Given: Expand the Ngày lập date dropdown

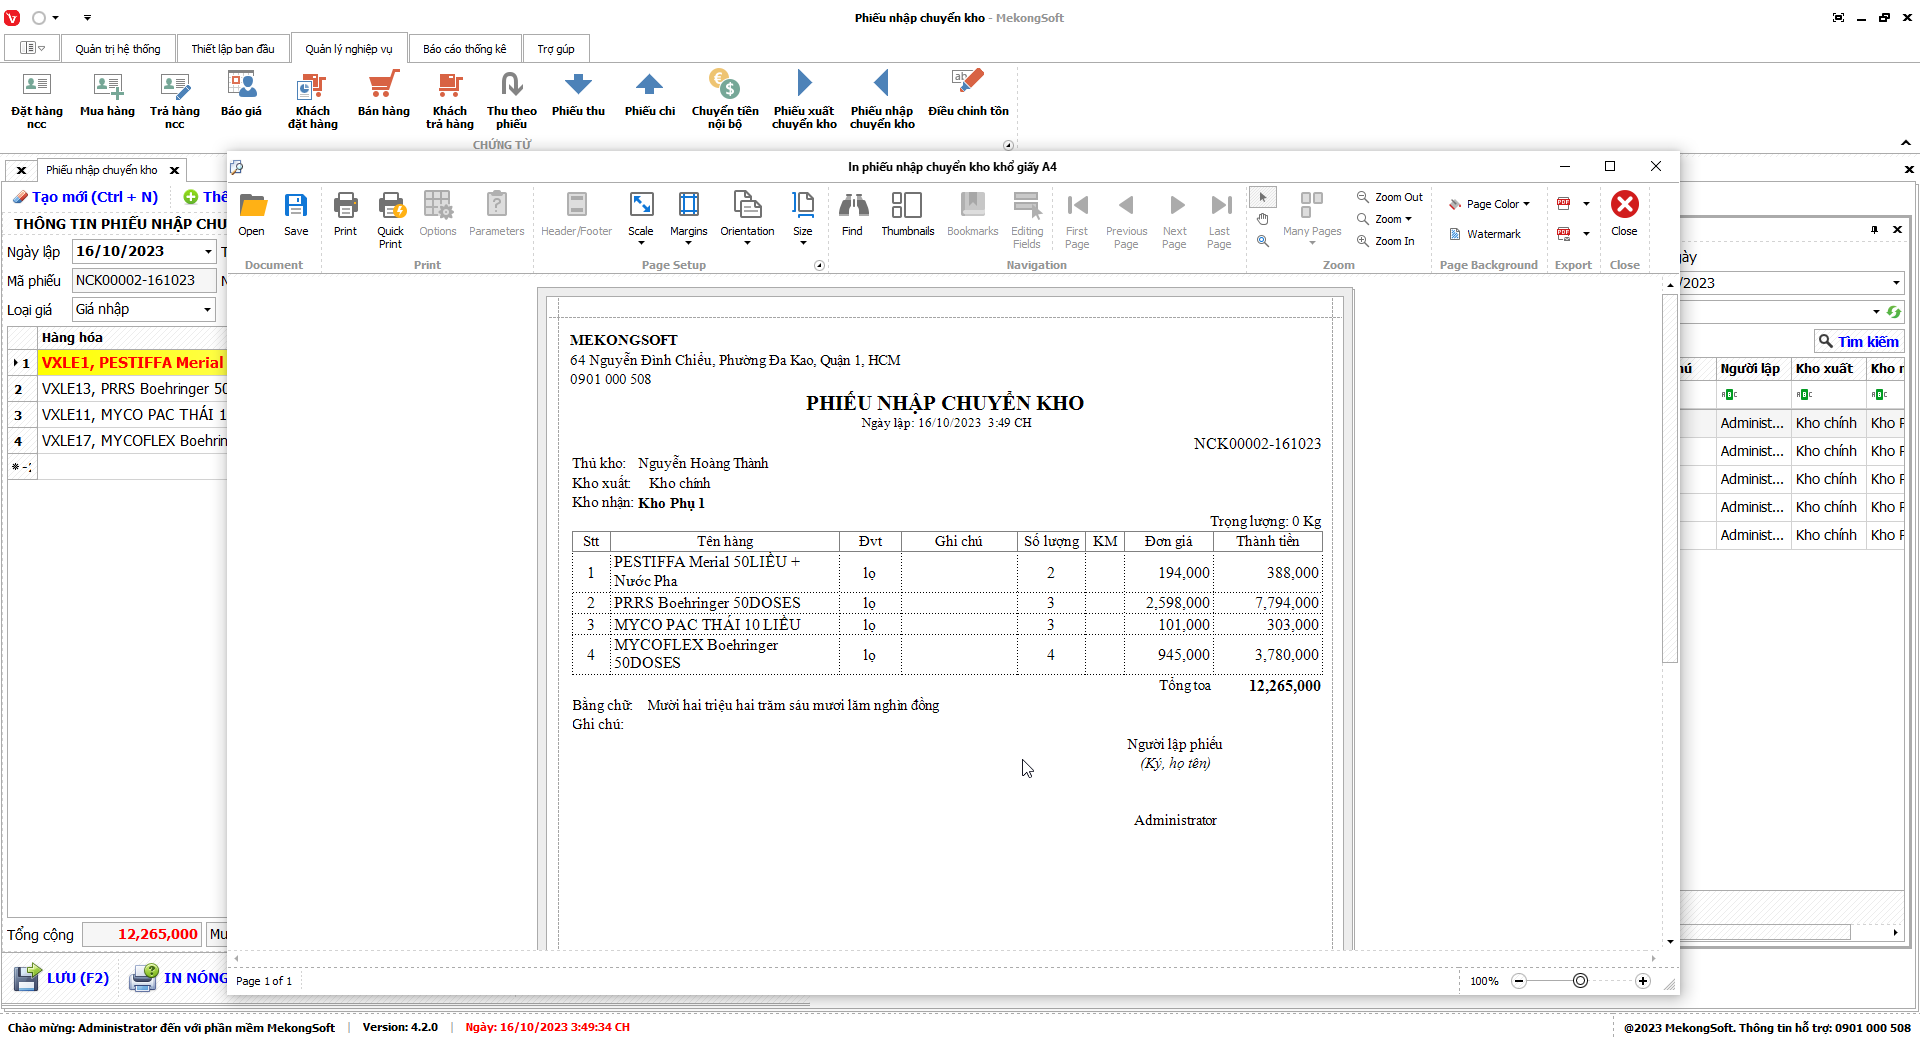Looking at the screenshot, I should [208, 252].
